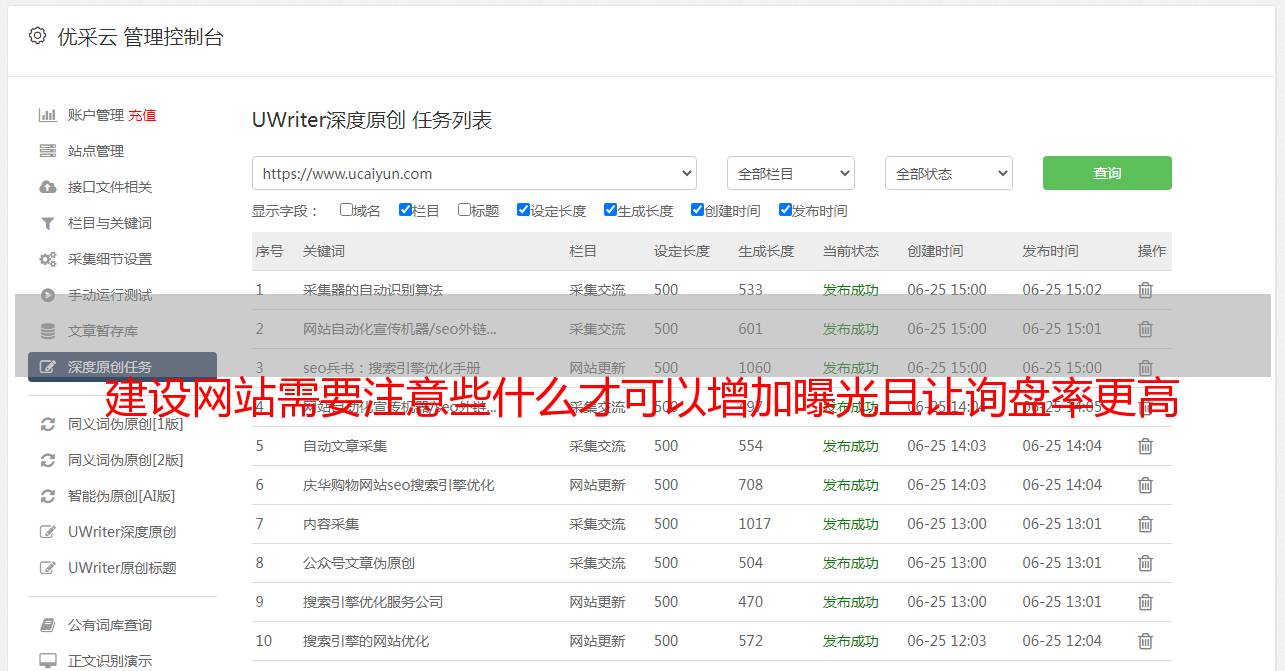Click keyword 采集器的自动识别算法
The image size is (1285, 671).
(373, 290)
